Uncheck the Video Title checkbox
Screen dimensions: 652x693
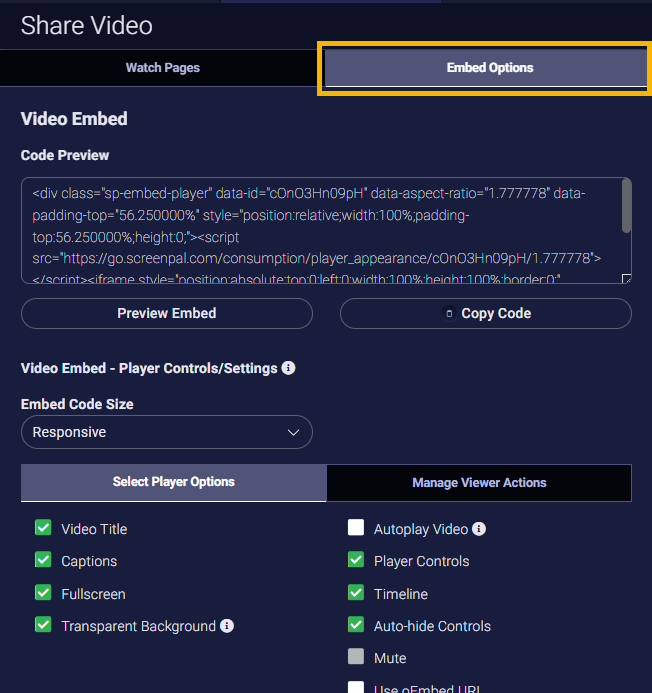tap(43, 528)
